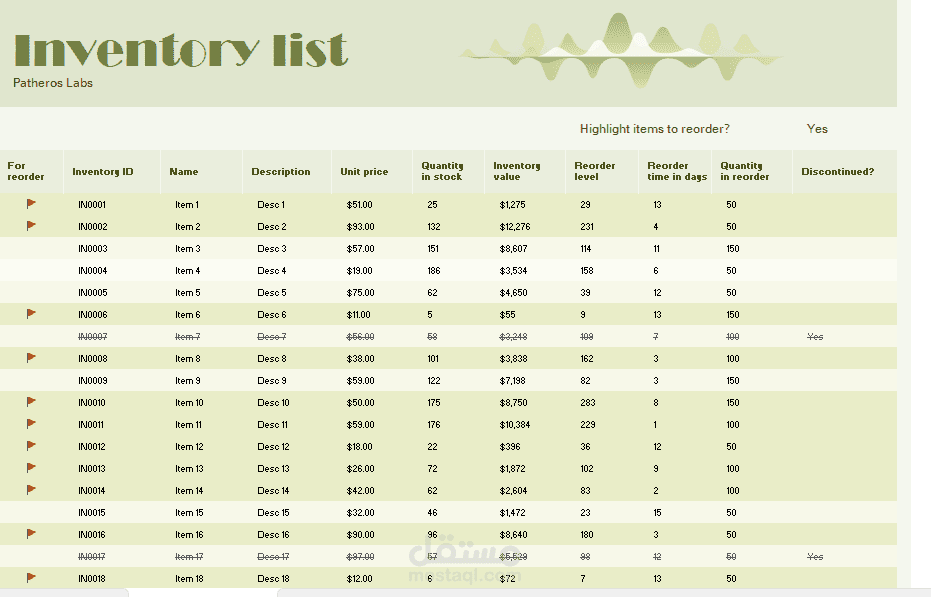Click the reorder flag on the IN0010 row
Screen dimensions: 931x597
[x=31, y=402]
